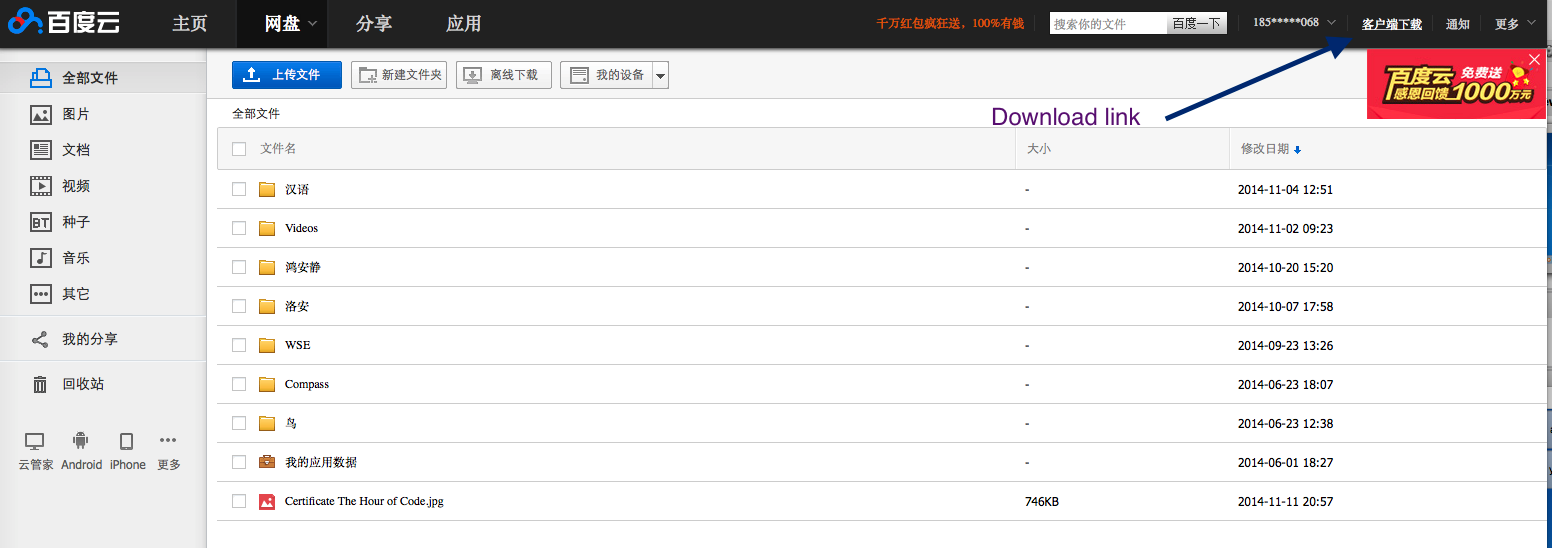Go to the 主页 home tab
This screenshot has width=1552, height=548.
point(190,24)
